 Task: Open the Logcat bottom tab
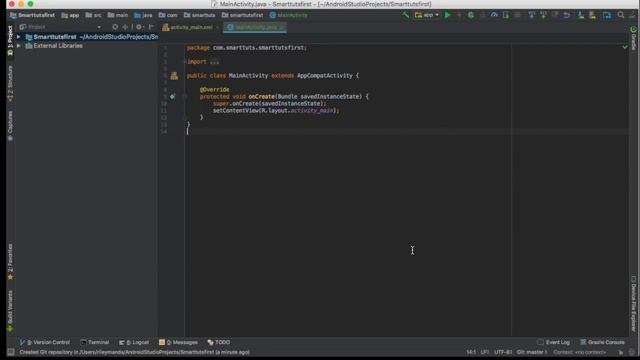134,342
